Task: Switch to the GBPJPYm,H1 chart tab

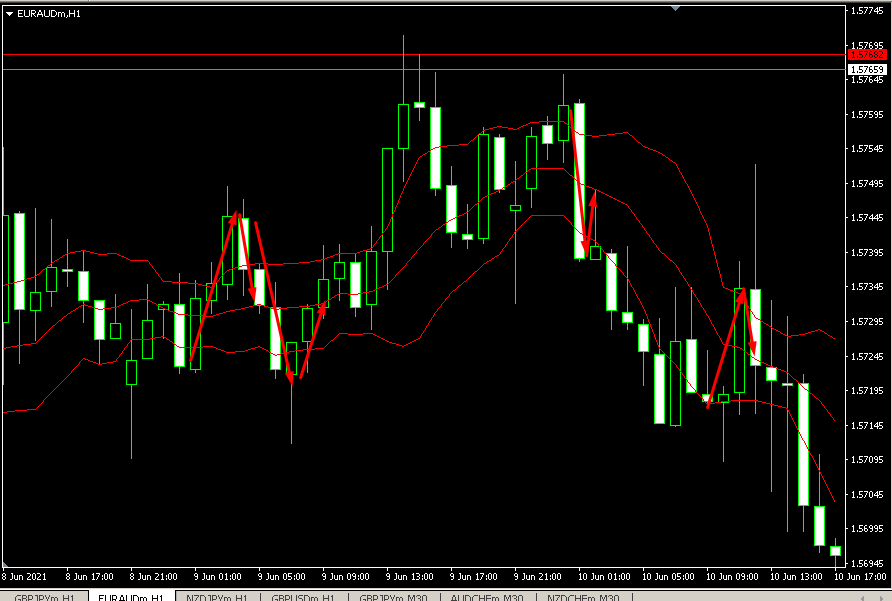Action: coord(44,598)
